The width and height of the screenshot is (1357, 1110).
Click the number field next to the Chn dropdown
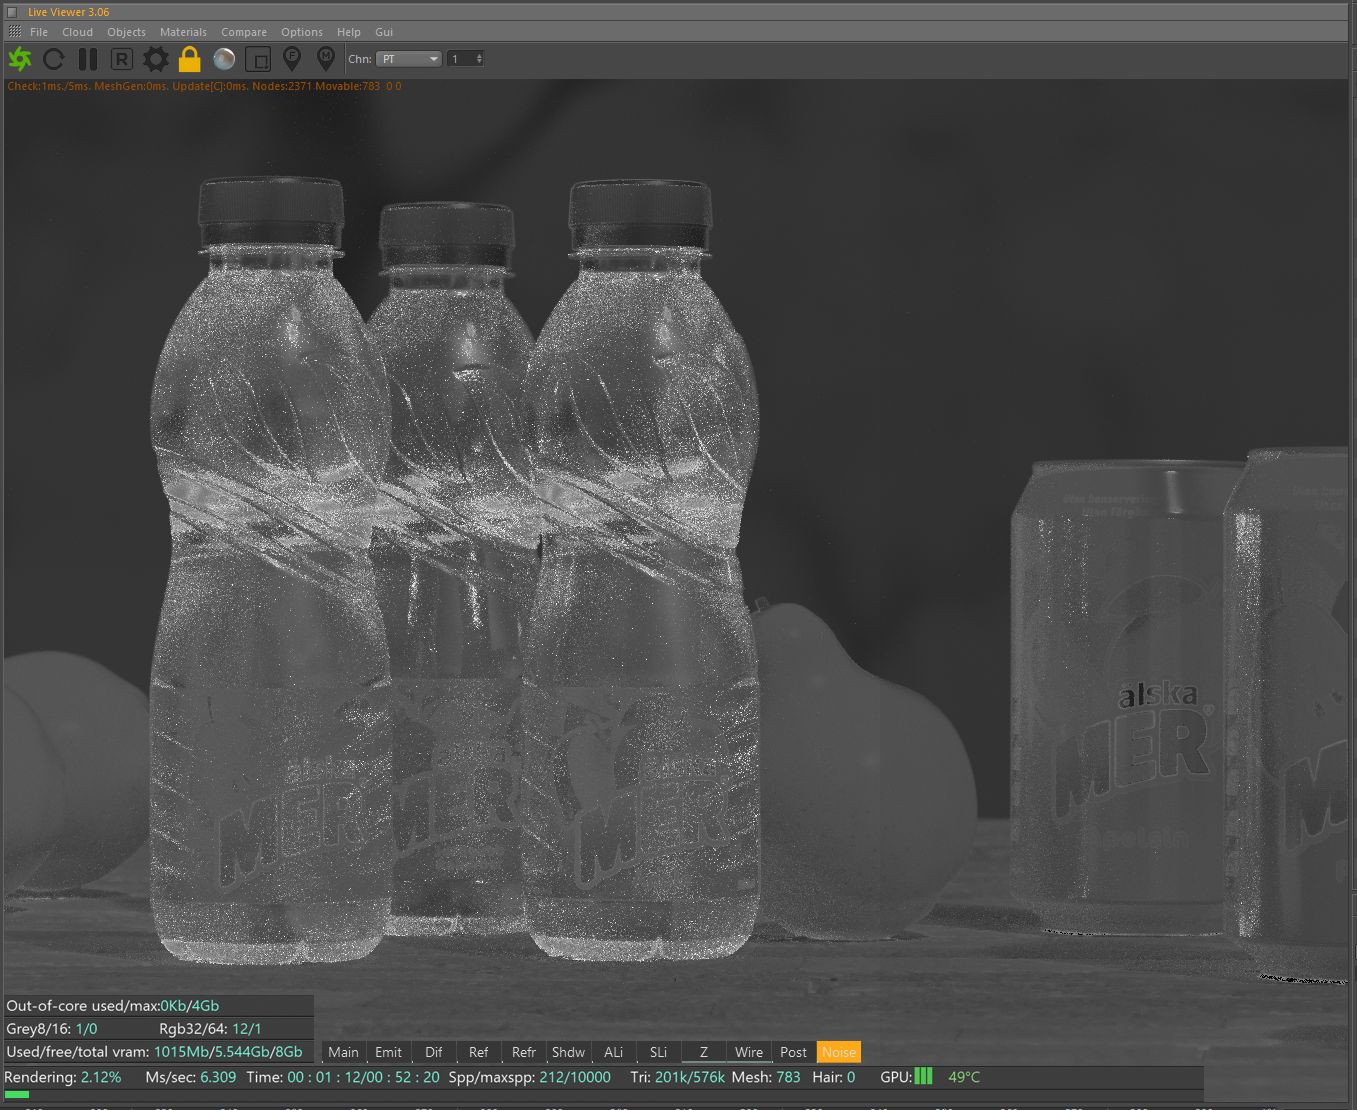point(461,59)
